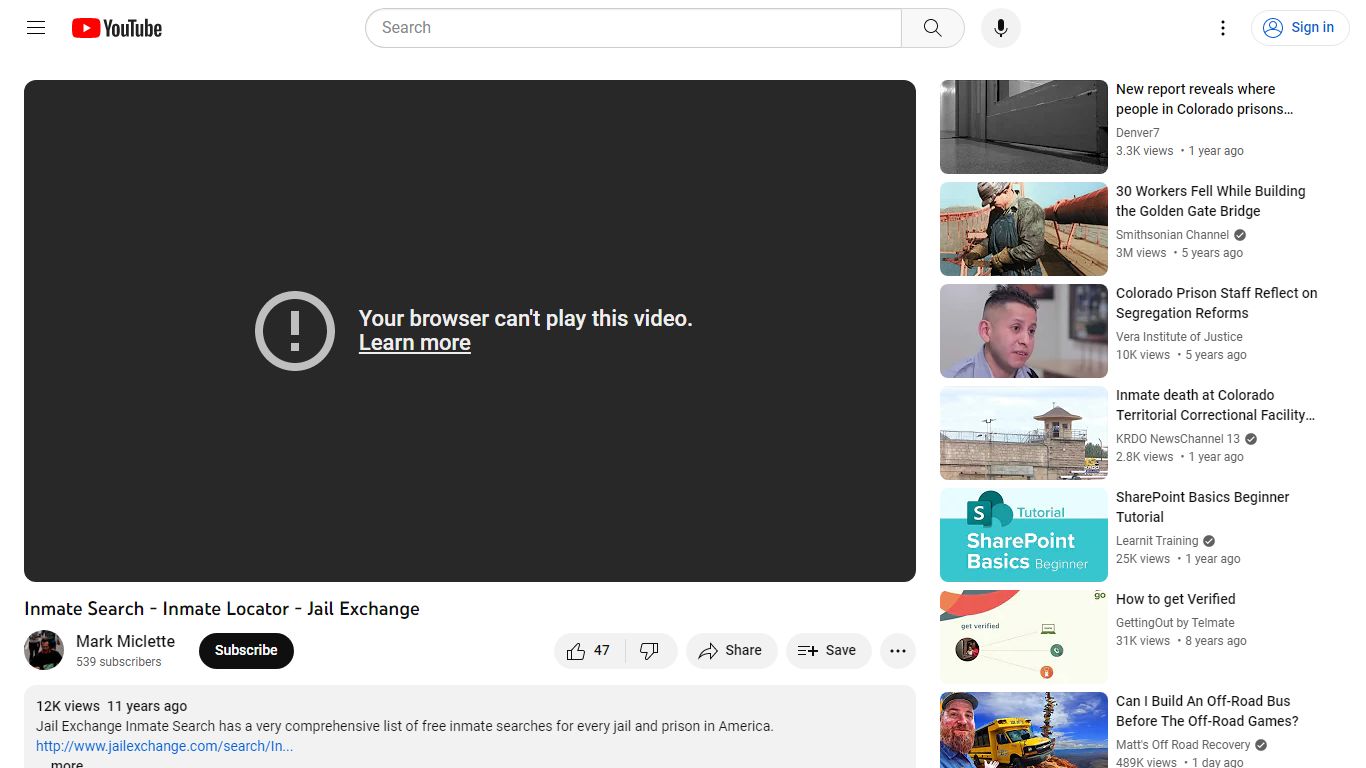Open How to get Verified thumbnail

click(x=1024, y=637)
